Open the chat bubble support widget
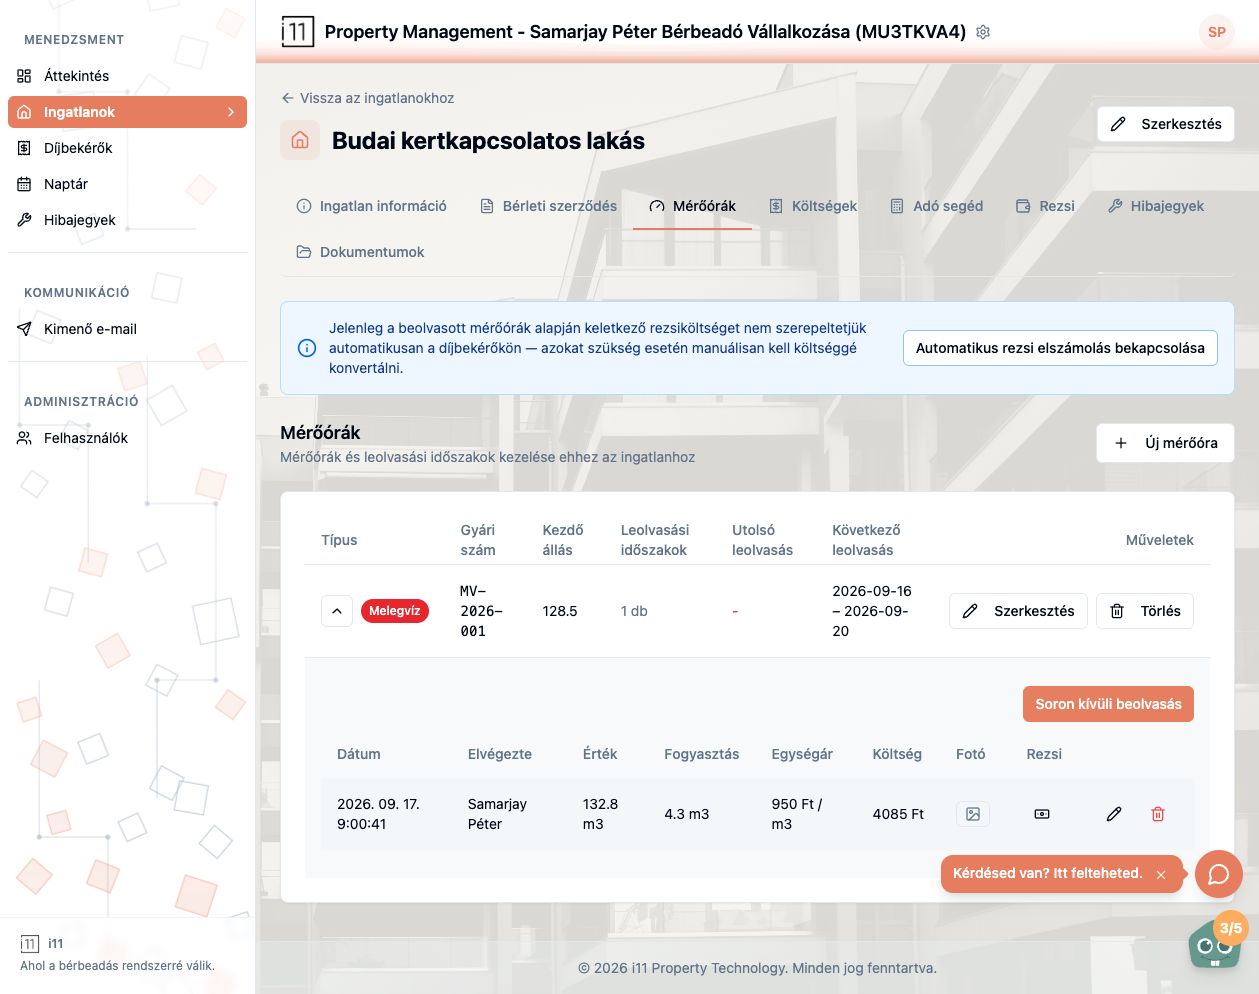The height and width of the screenshot is (994, 1259). click(1218, 874)
